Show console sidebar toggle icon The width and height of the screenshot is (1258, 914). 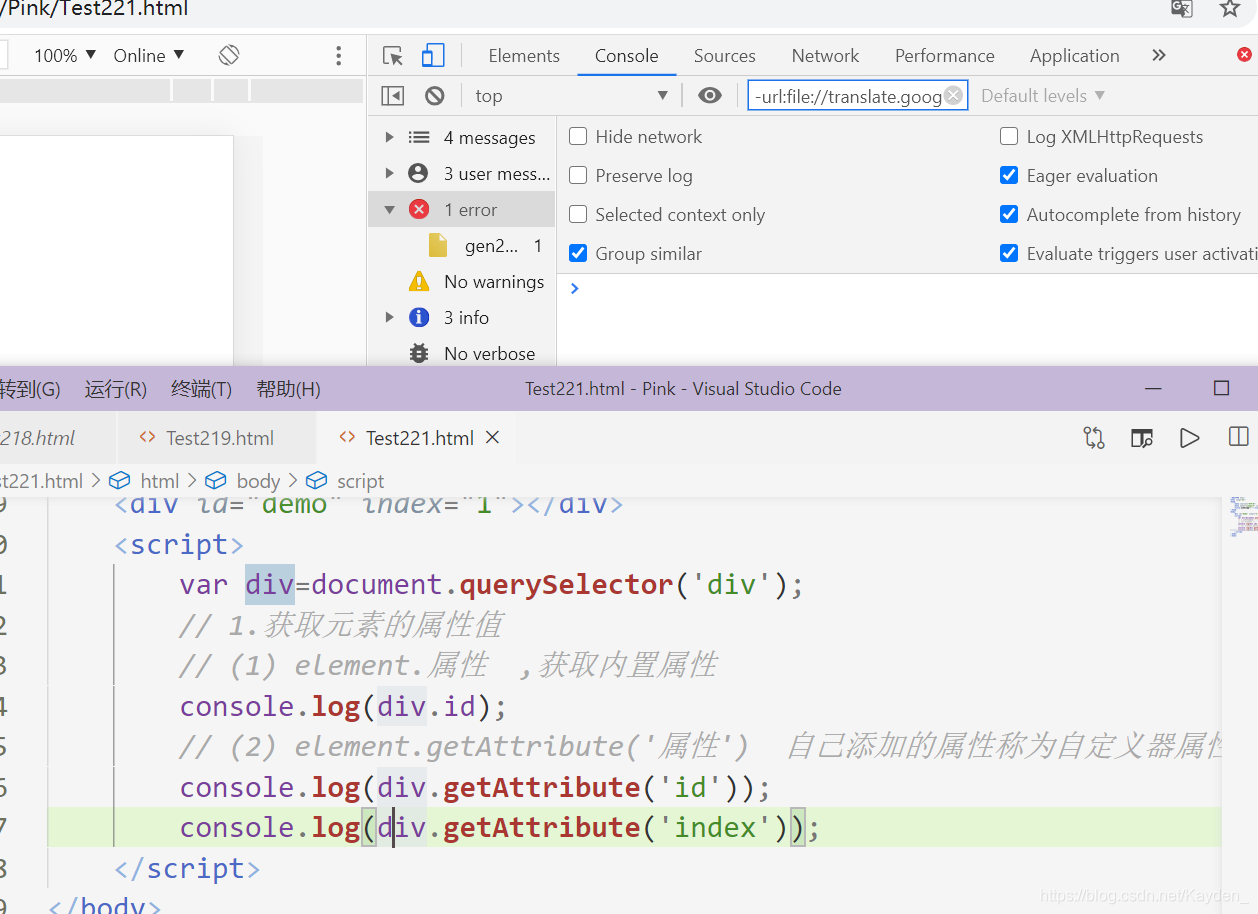[393, 96]
